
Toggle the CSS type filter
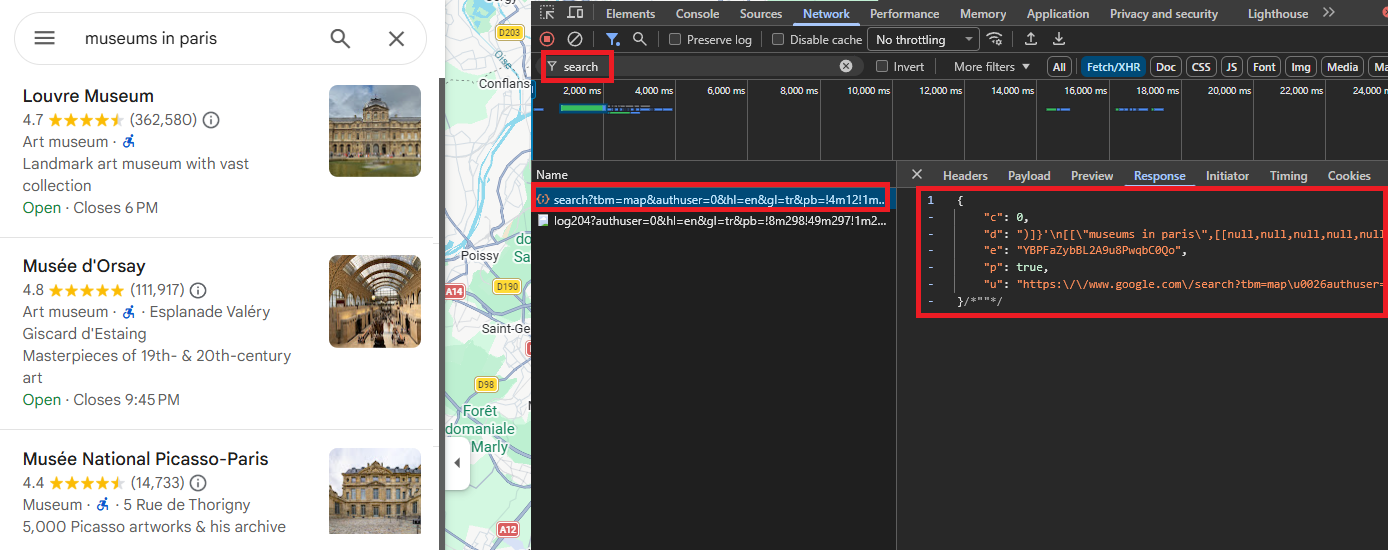point(1201,67)
